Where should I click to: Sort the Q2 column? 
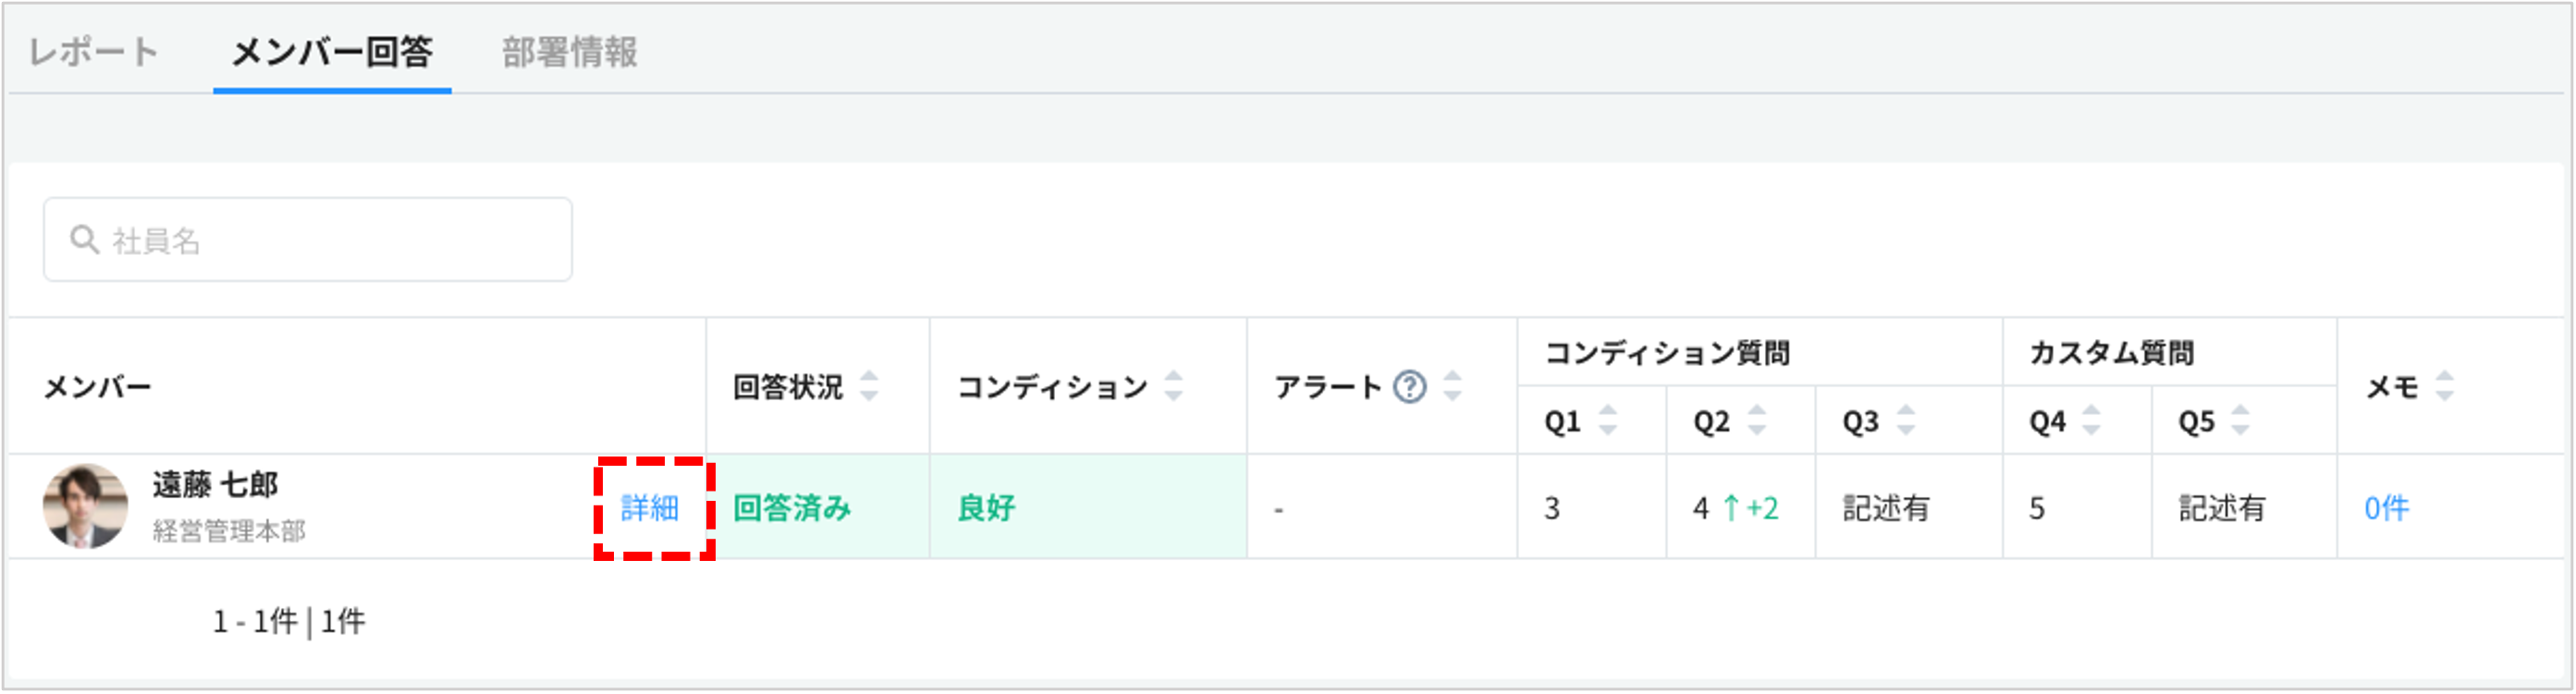point(1757,421)
